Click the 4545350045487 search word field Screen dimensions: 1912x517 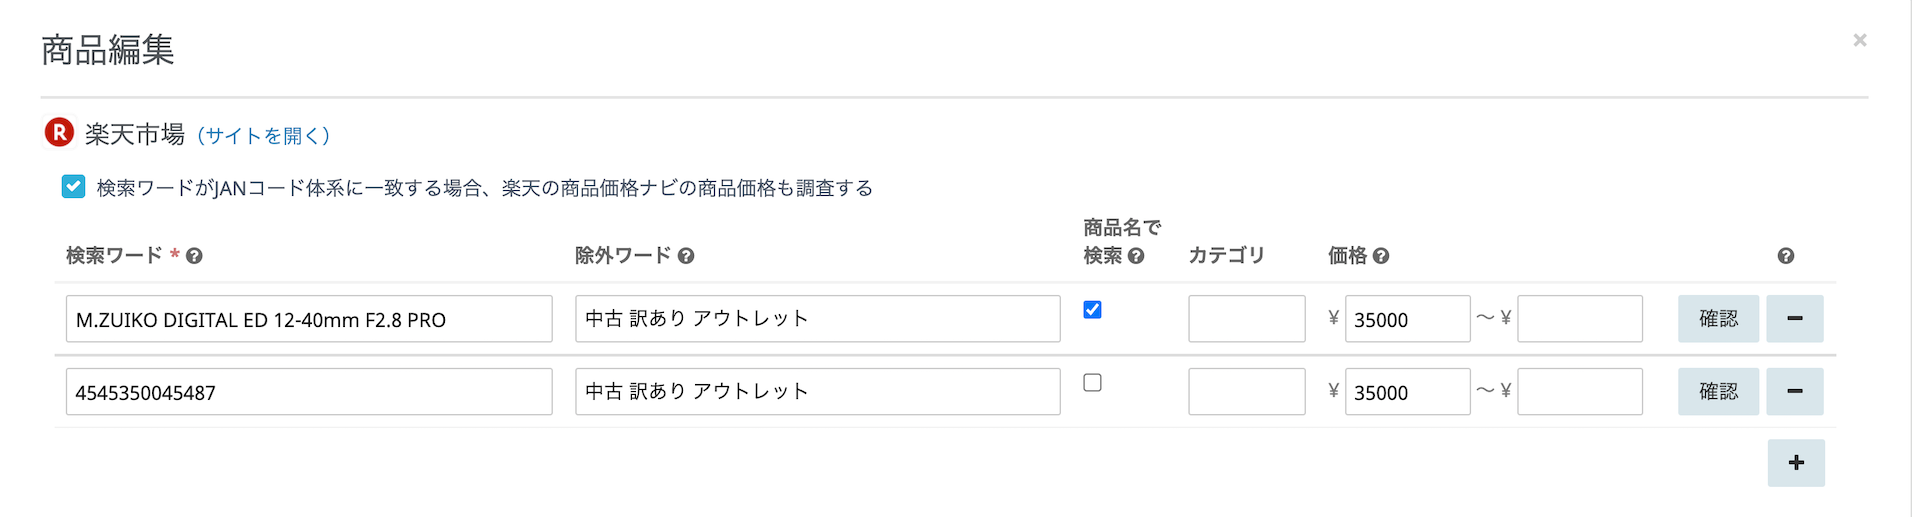pos(309,392)
